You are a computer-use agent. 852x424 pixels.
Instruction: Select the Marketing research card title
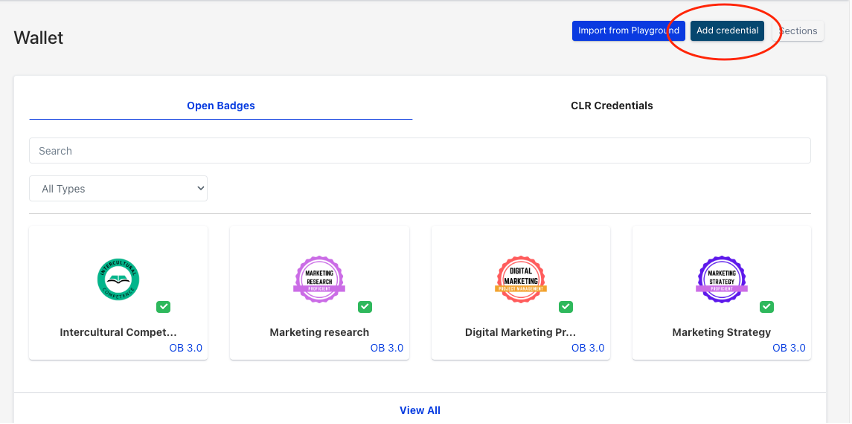click(x=319, y=332)
